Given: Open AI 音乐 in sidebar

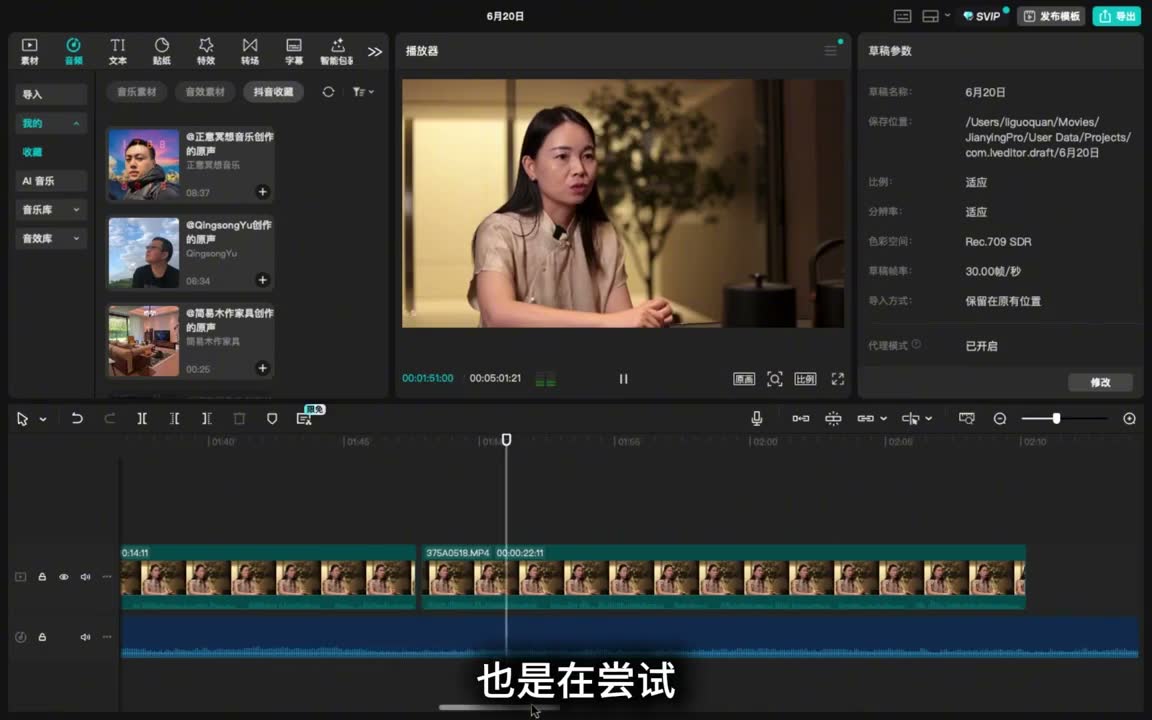Looking at the screenshot, I should (x=51, y=181).
